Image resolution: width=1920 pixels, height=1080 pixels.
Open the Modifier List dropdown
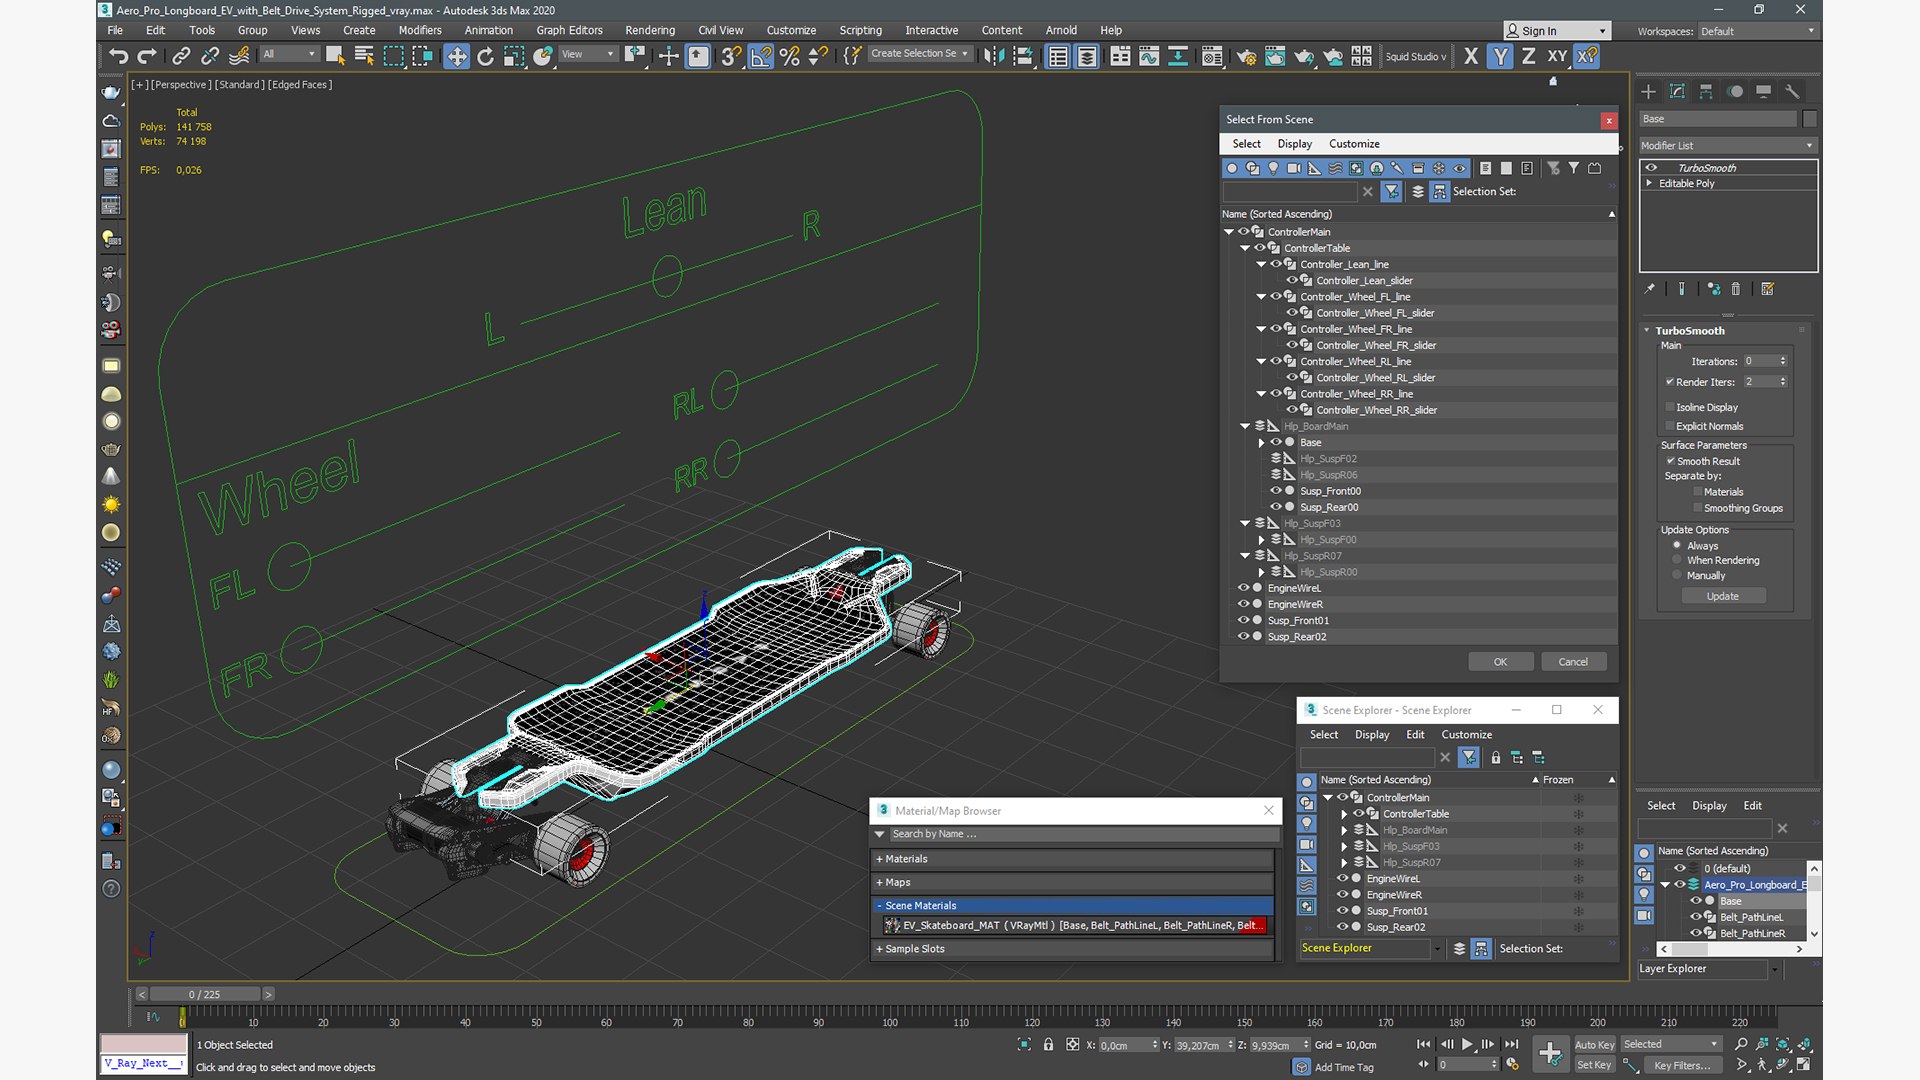tap(1727, 145)
